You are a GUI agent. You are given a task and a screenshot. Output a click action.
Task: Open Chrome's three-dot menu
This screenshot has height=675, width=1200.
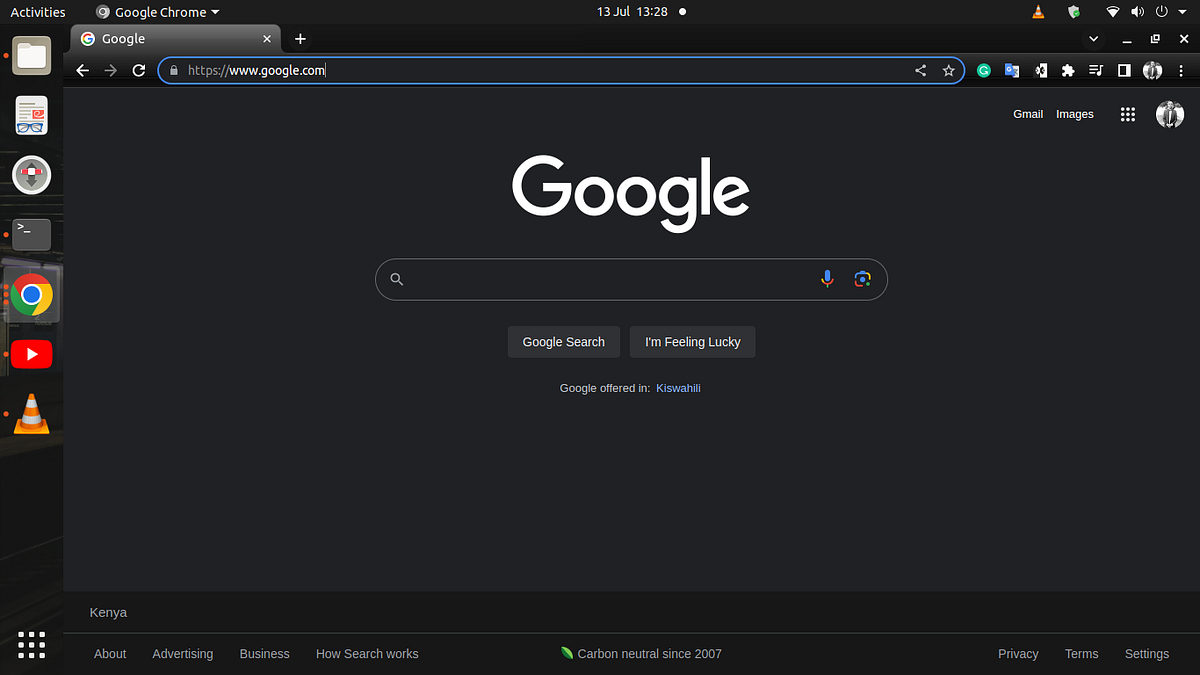[x=1181, y=70]
